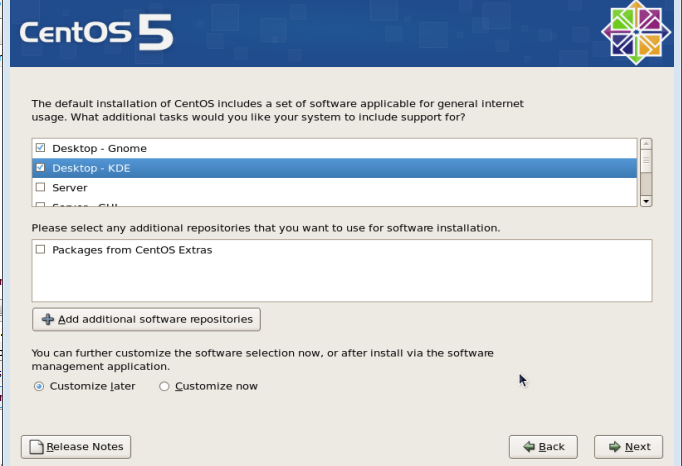Enable the Server task checkbox

tap(40, 187)
